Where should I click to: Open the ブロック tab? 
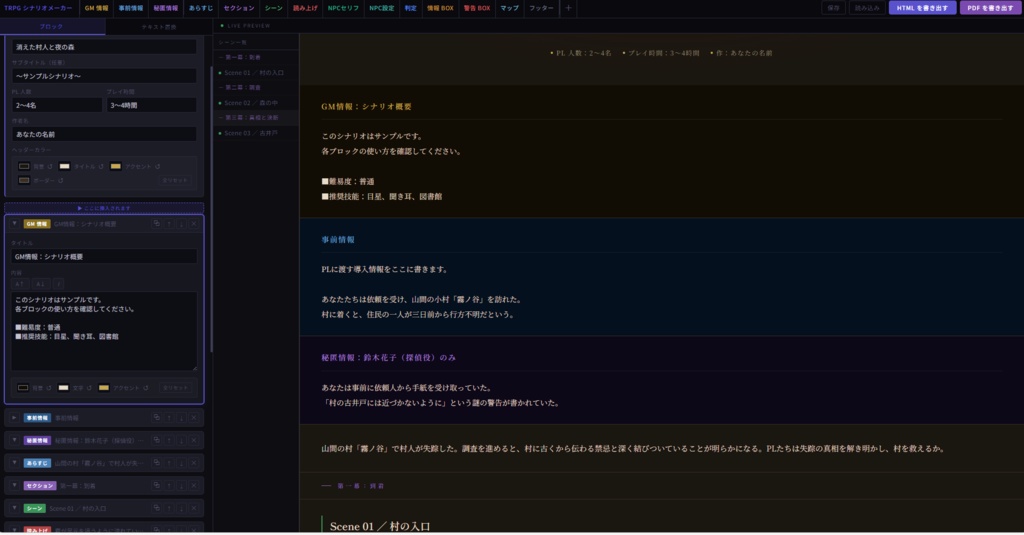52,27
